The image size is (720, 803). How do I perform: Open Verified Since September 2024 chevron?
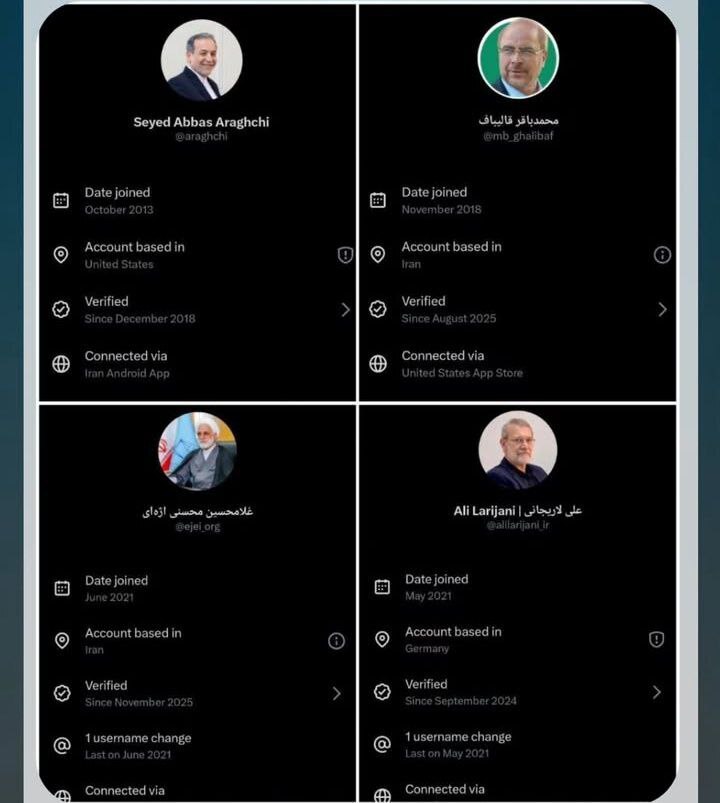[x=656, y=692]
